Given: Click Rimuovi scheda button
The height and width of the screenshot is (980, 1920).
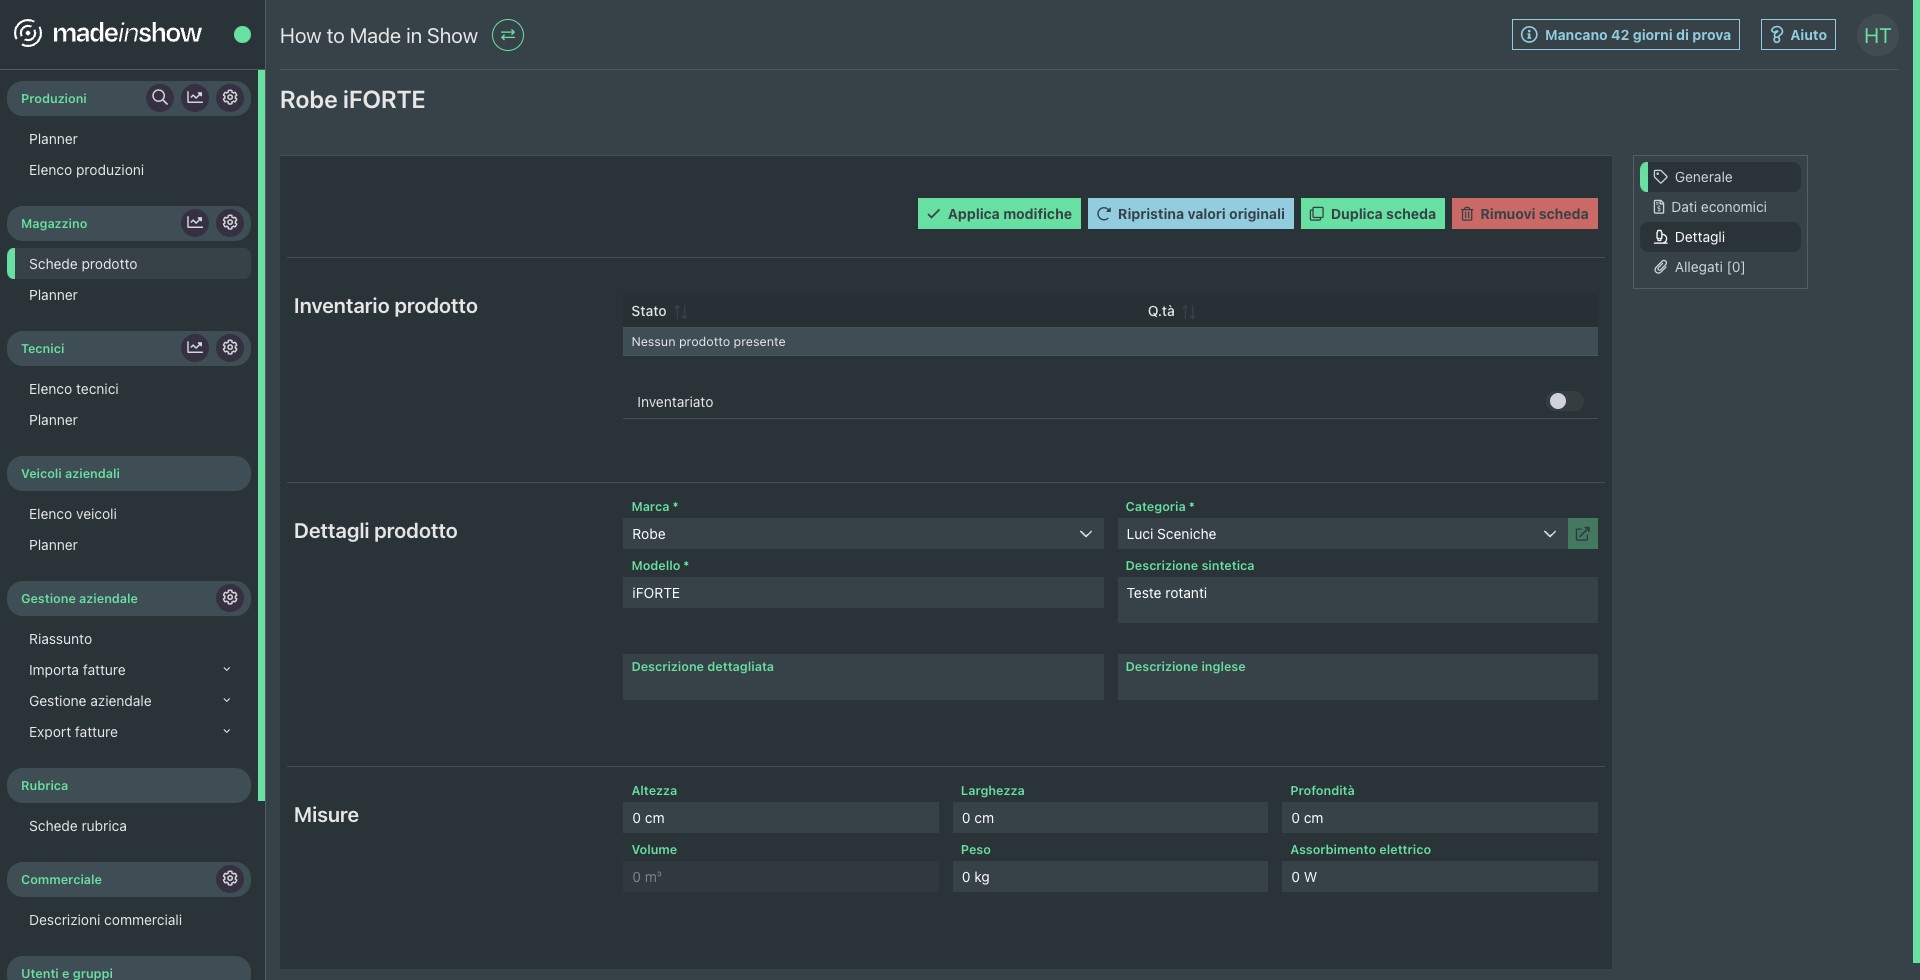Looking at the screenshot, I should click(x=1525, y=214).
